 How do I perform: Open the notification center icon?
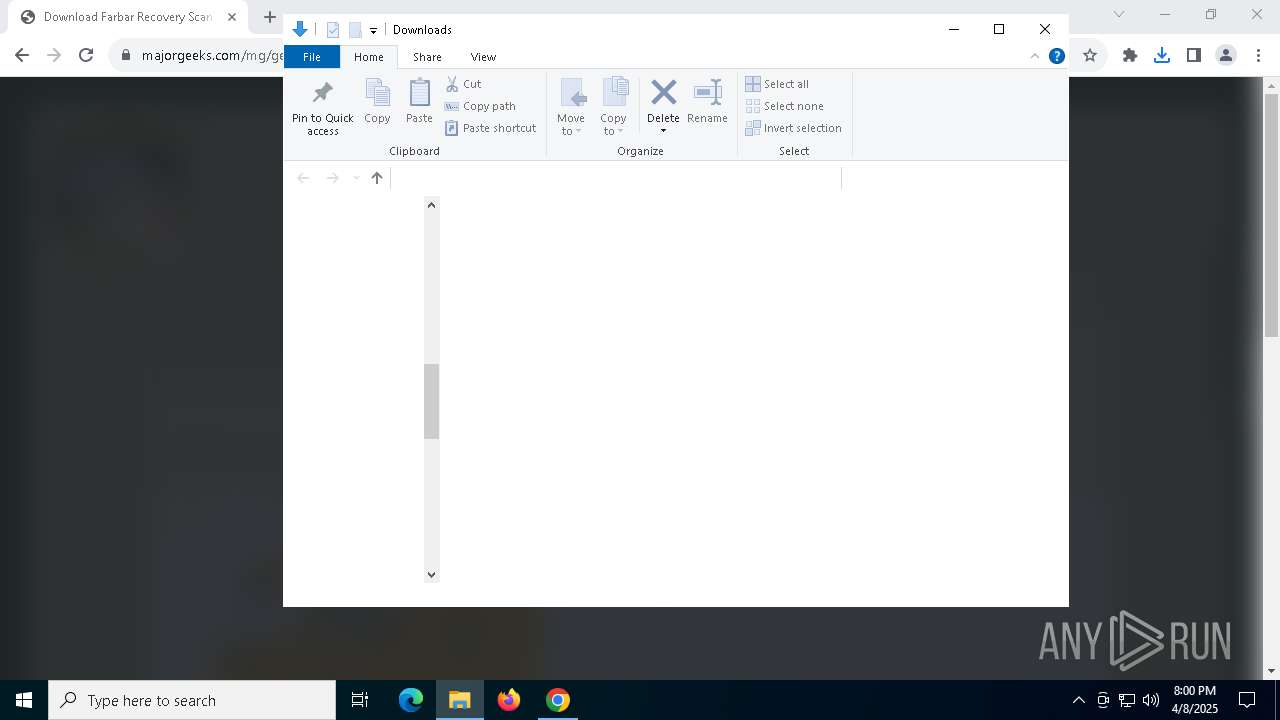pyautogui.click(x=1247, y=700)
